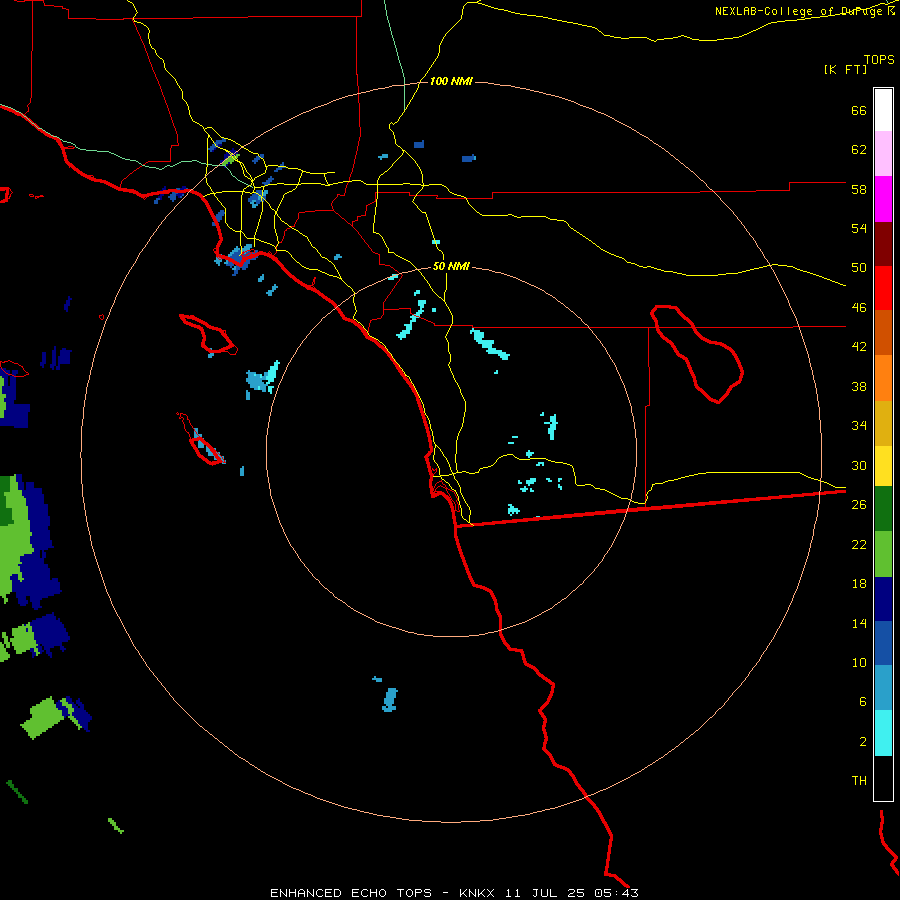The width and height of the screenshot is (900, 900).
Task: Pick the maroon swatch in the legend
Action: tap(883, 245)
